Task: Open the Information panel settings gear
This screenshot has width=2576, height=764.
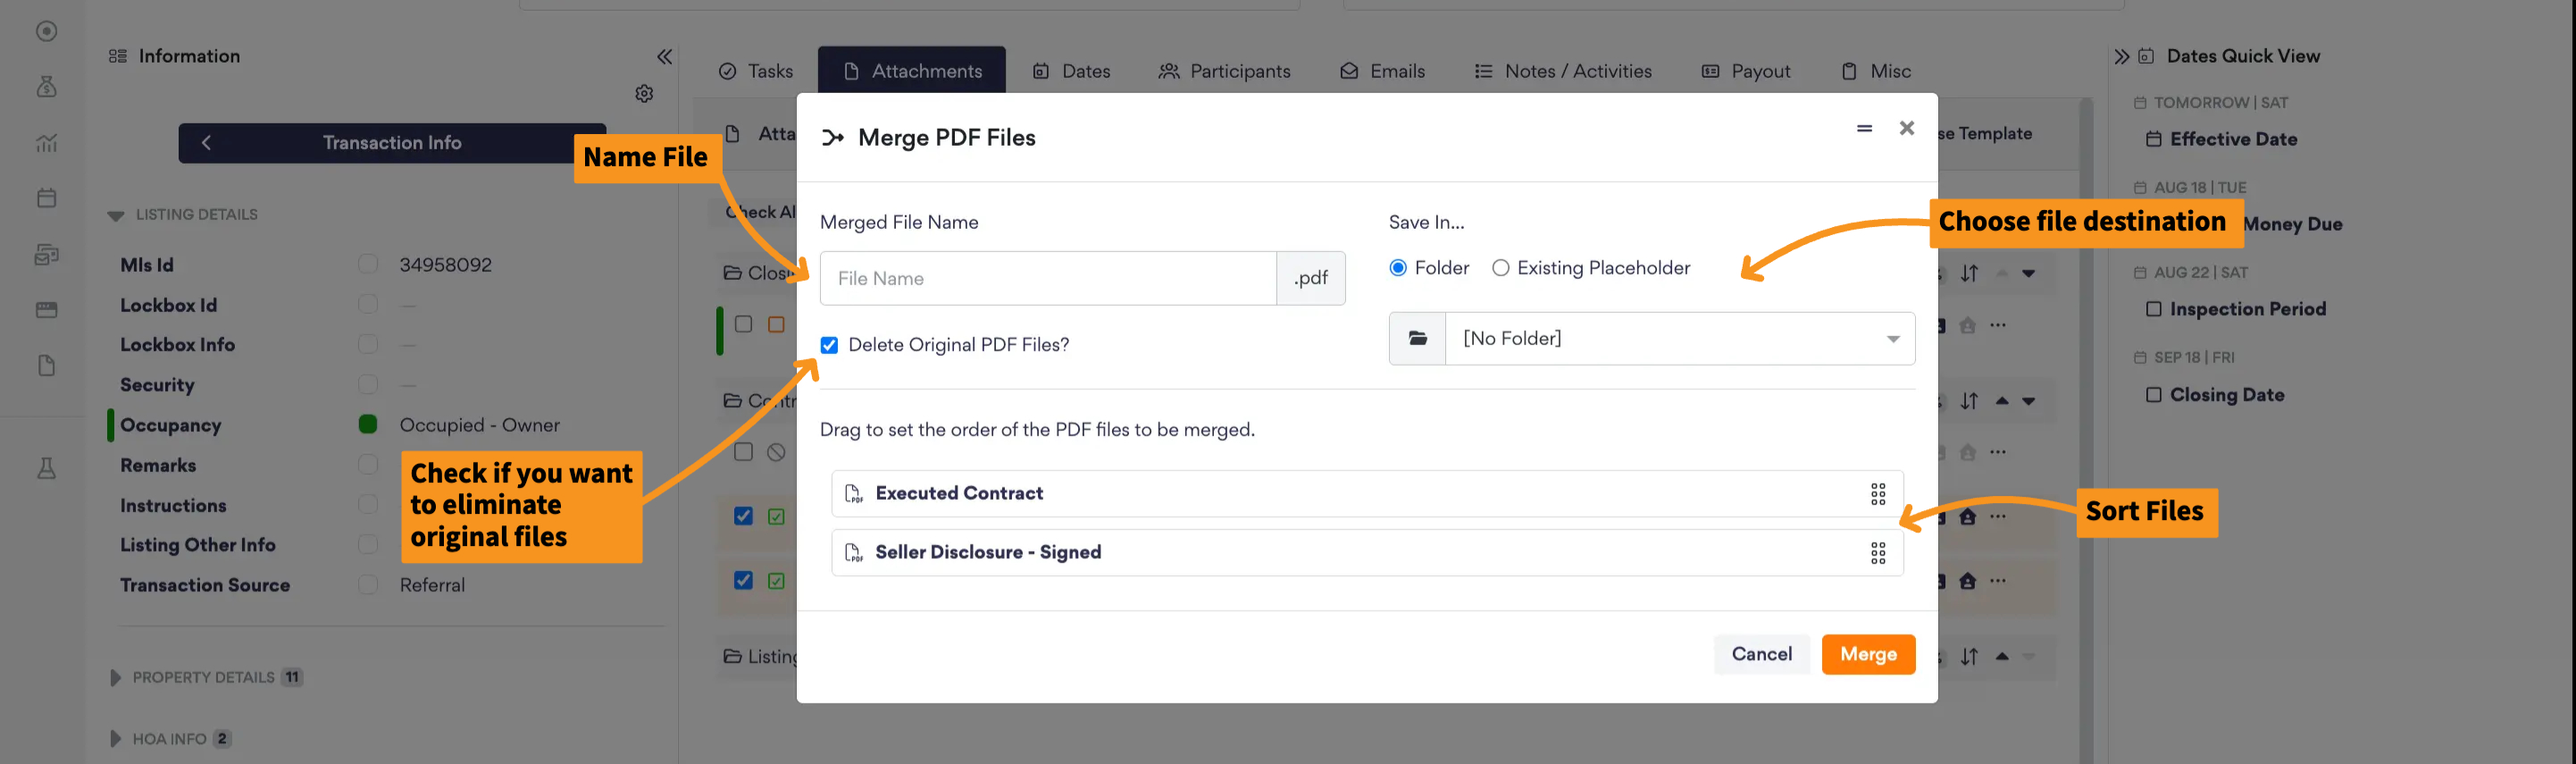Action: (644, 93)
